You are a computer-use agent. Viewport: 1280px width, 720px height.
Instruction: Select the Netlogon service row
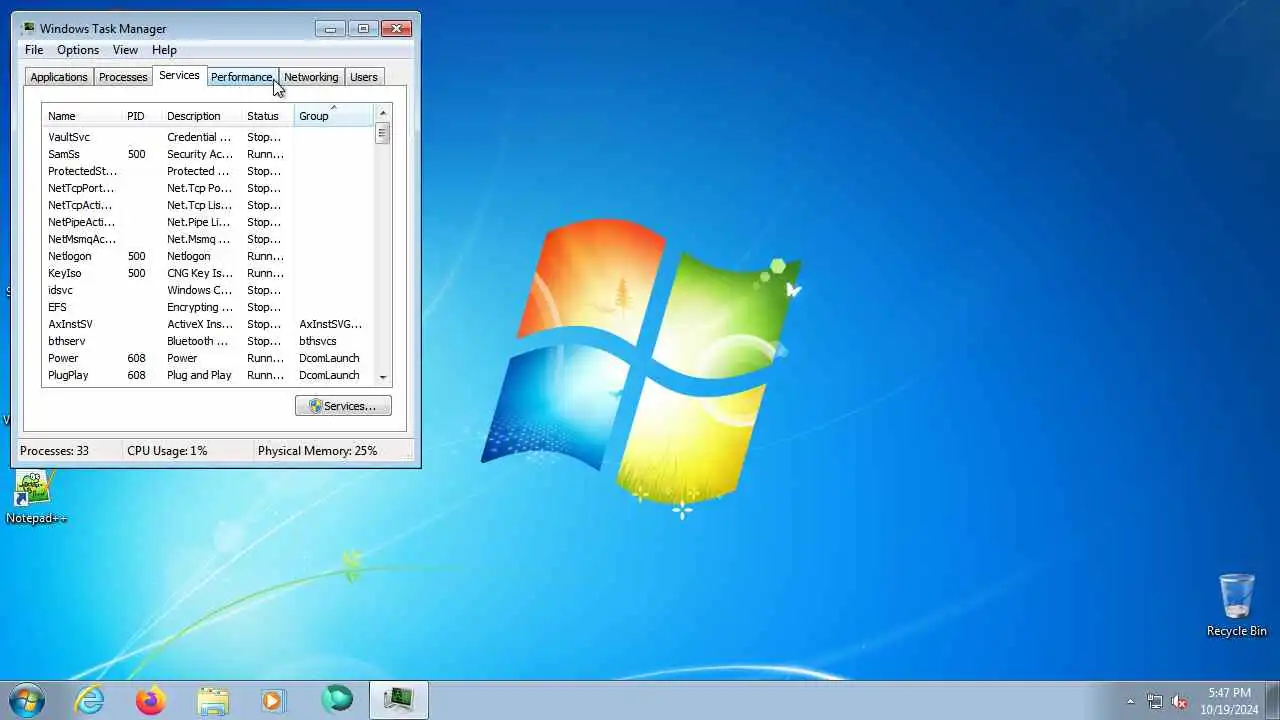(207, 256)
